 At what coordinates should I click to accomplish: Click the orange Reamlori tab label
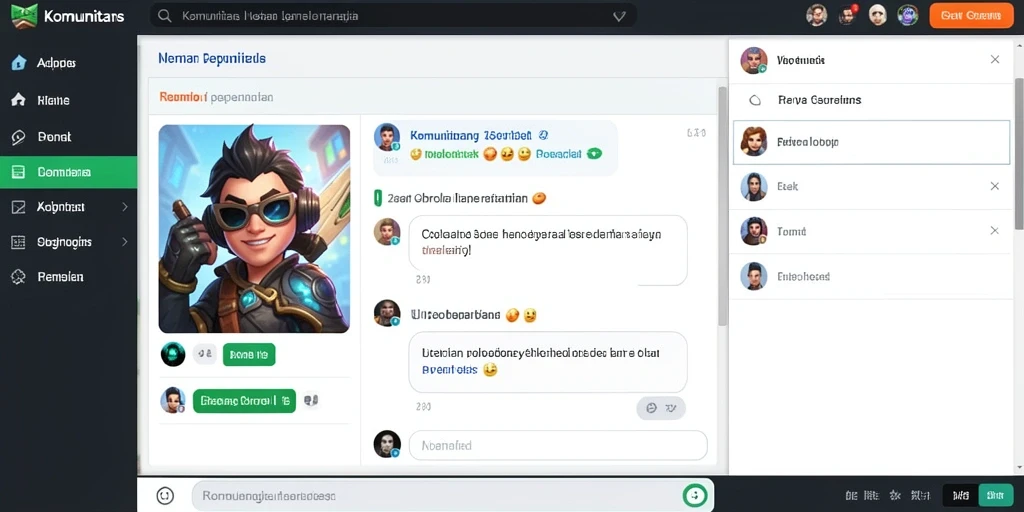coord(184,97)
